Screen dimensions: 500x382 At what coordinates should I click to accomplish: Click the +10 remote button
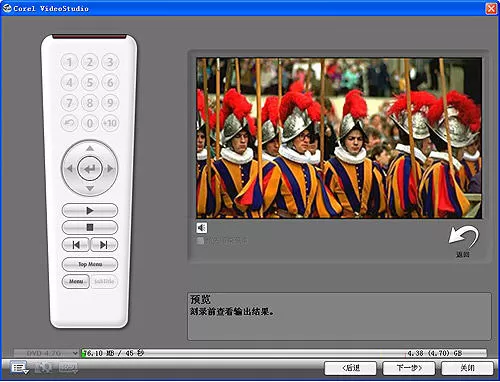[110, 123]
